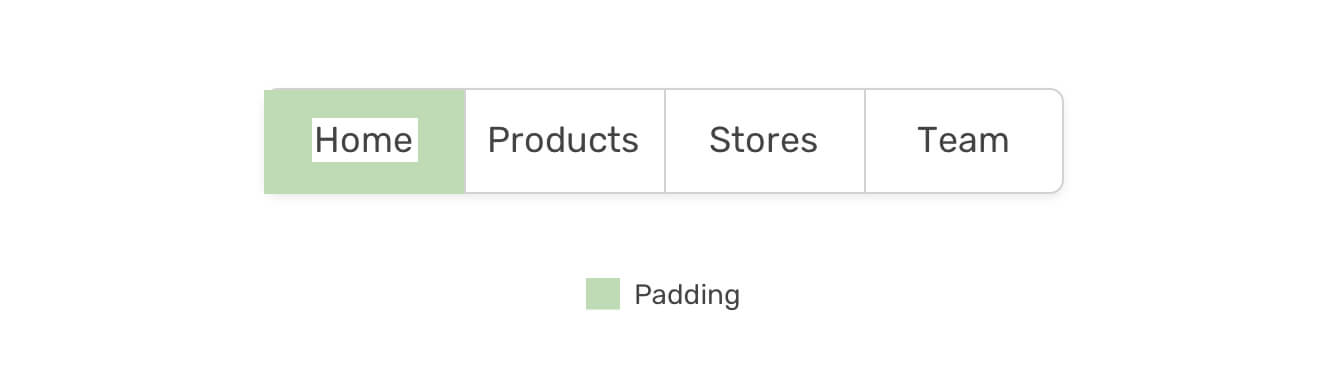
Task: Go to the Team tab
Action: pos(963,141)
